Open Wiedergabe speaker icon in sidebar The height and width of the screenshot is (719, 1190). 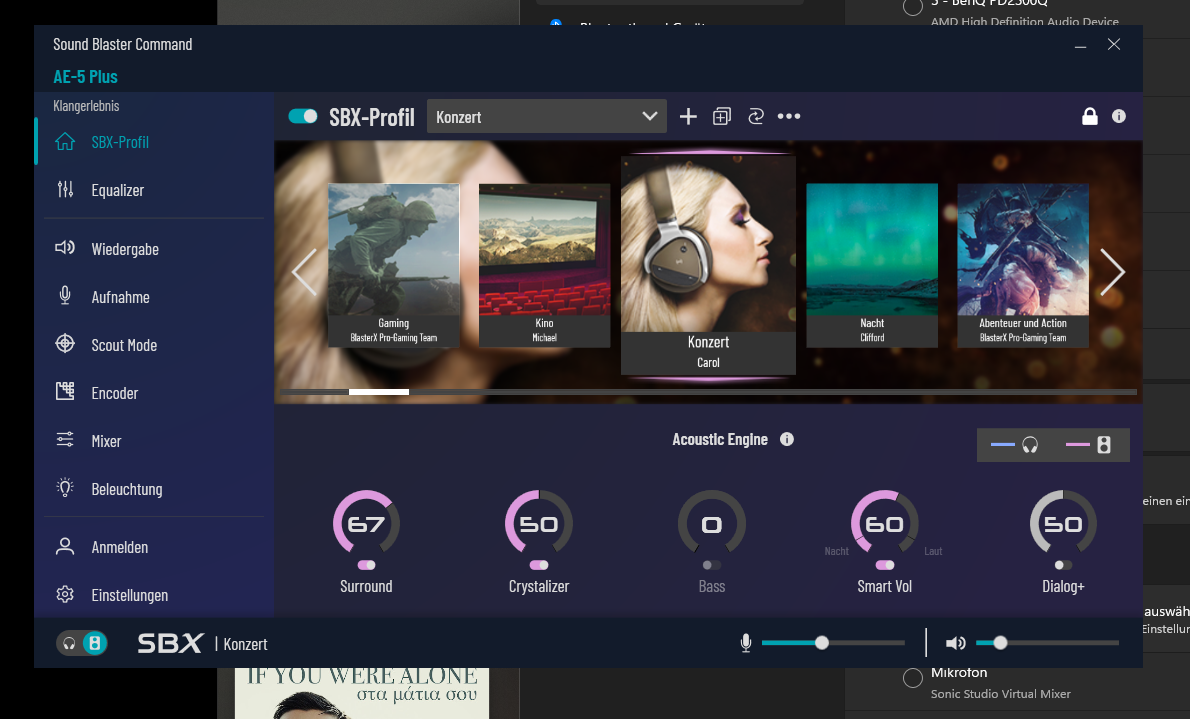[x=65, y=248]
